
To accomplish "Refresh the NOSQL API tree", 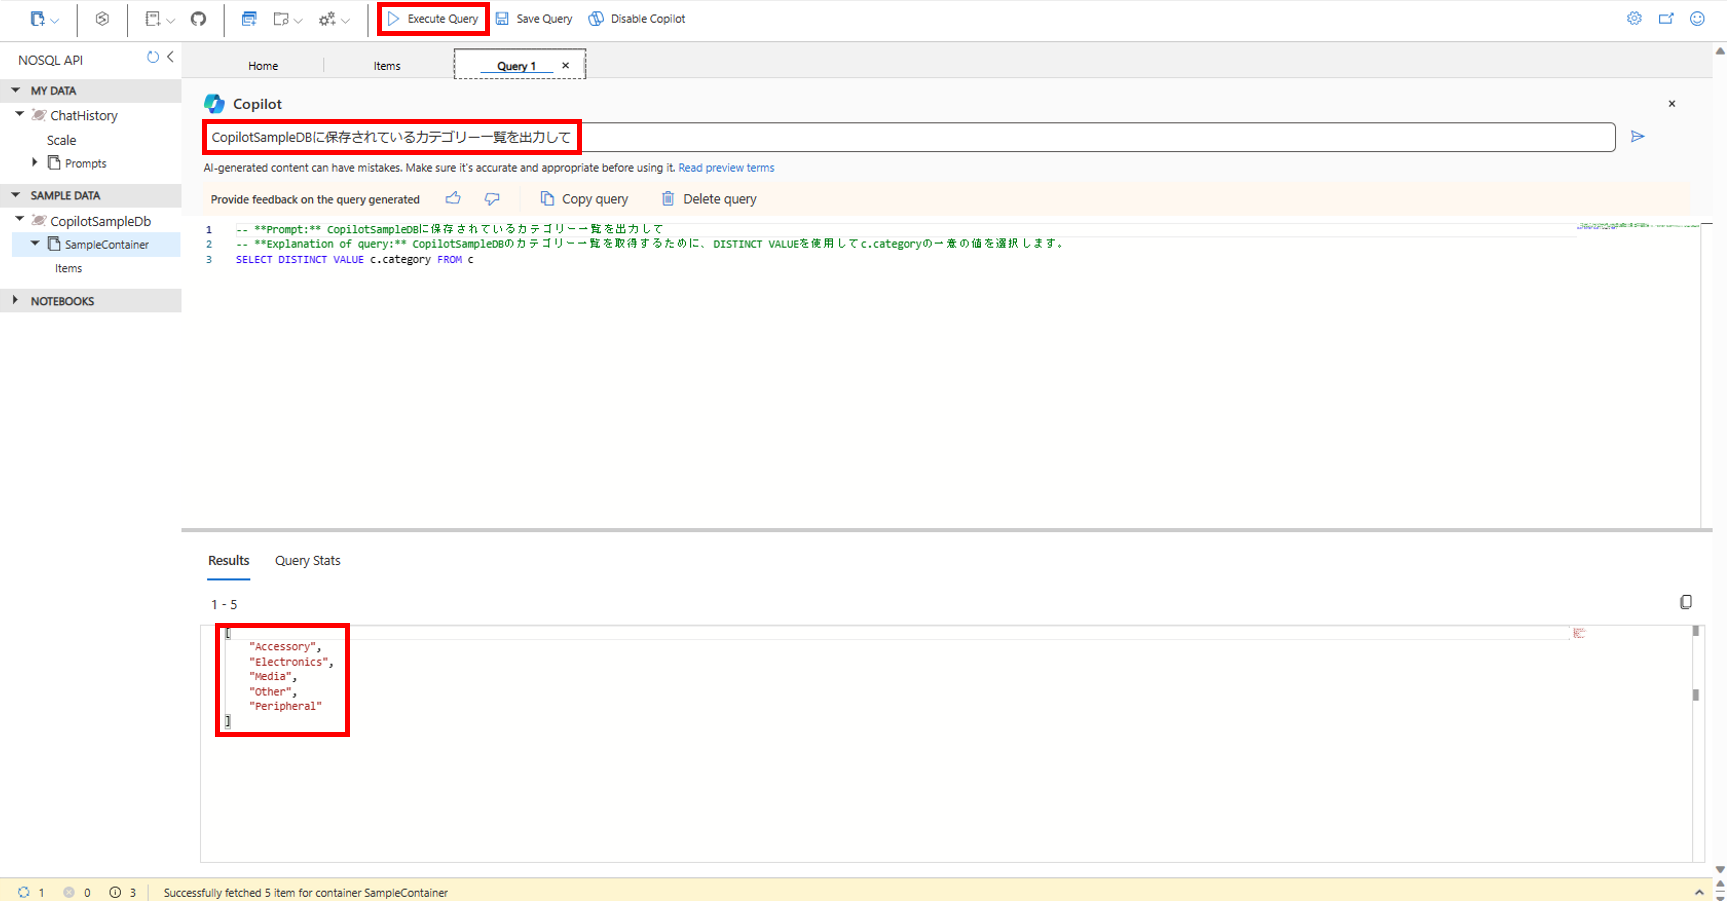I will (153, 58).
